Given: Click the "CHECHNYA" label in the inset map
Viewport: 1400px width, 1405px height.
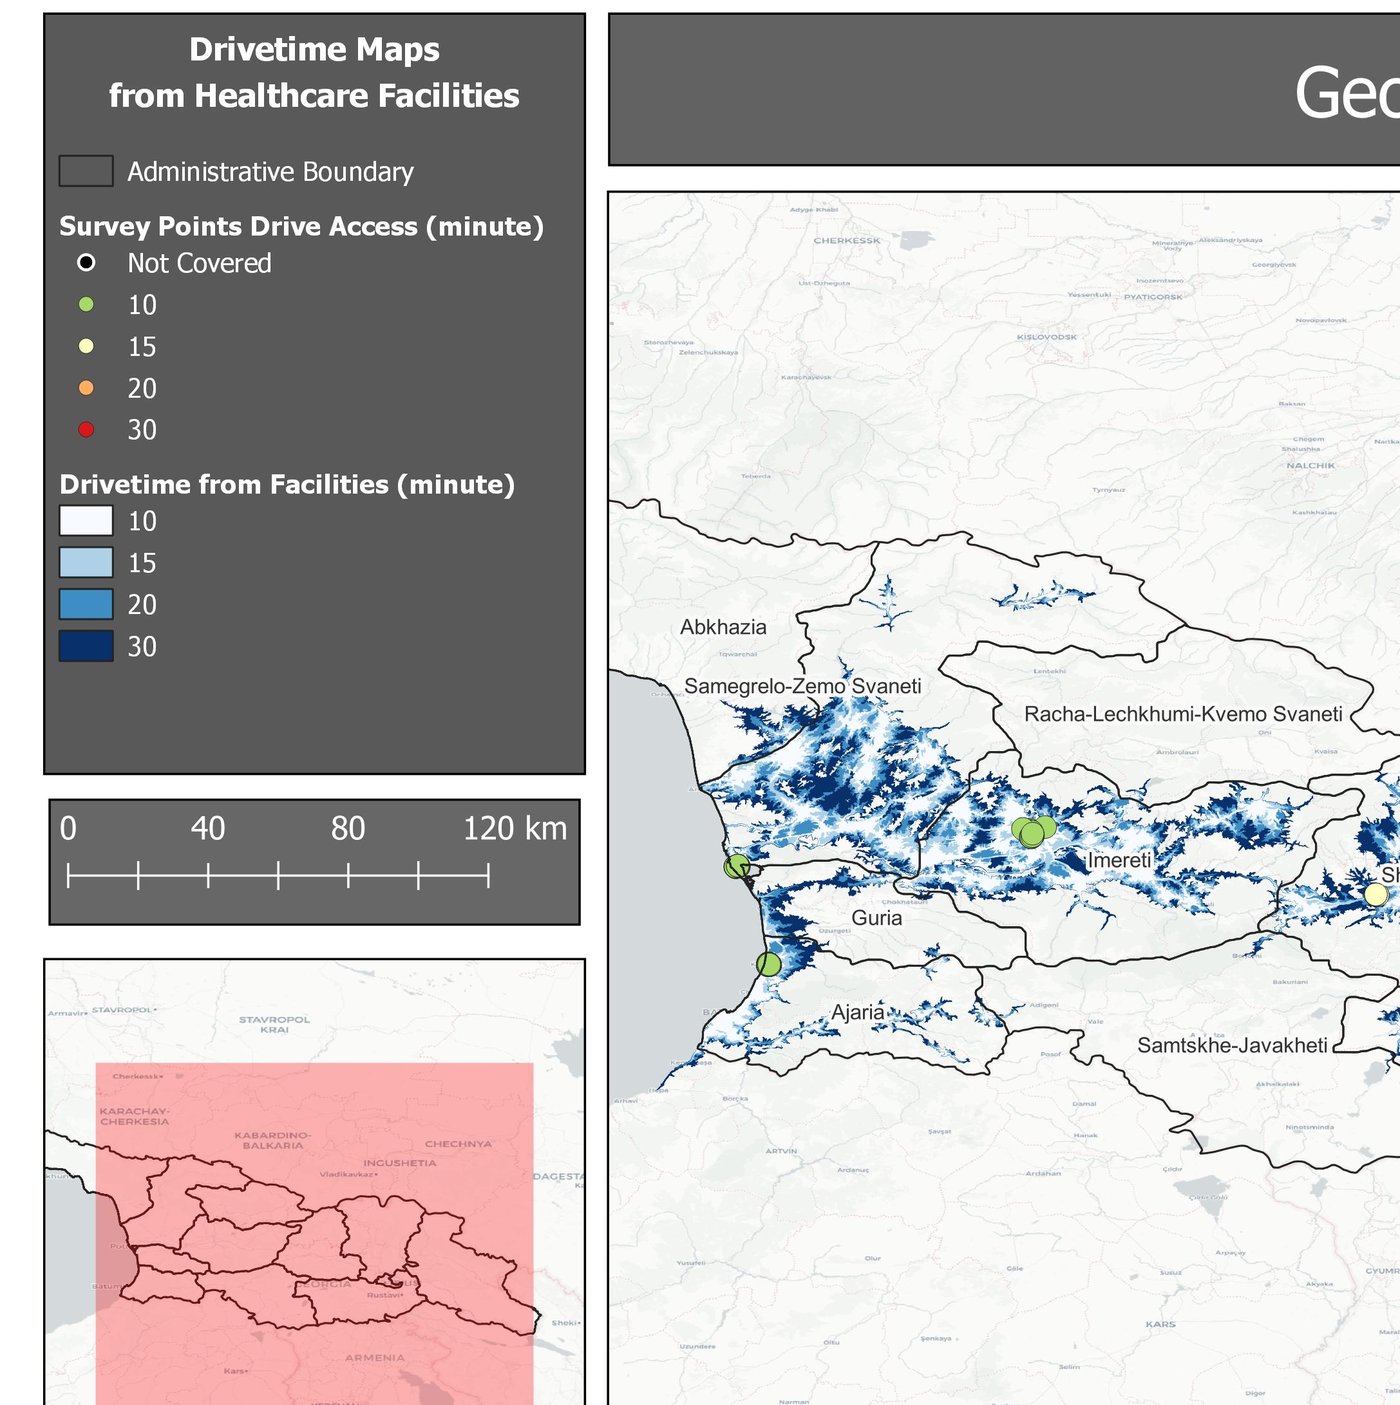Looking at the screenshot, I should [x=458, y=1144].
